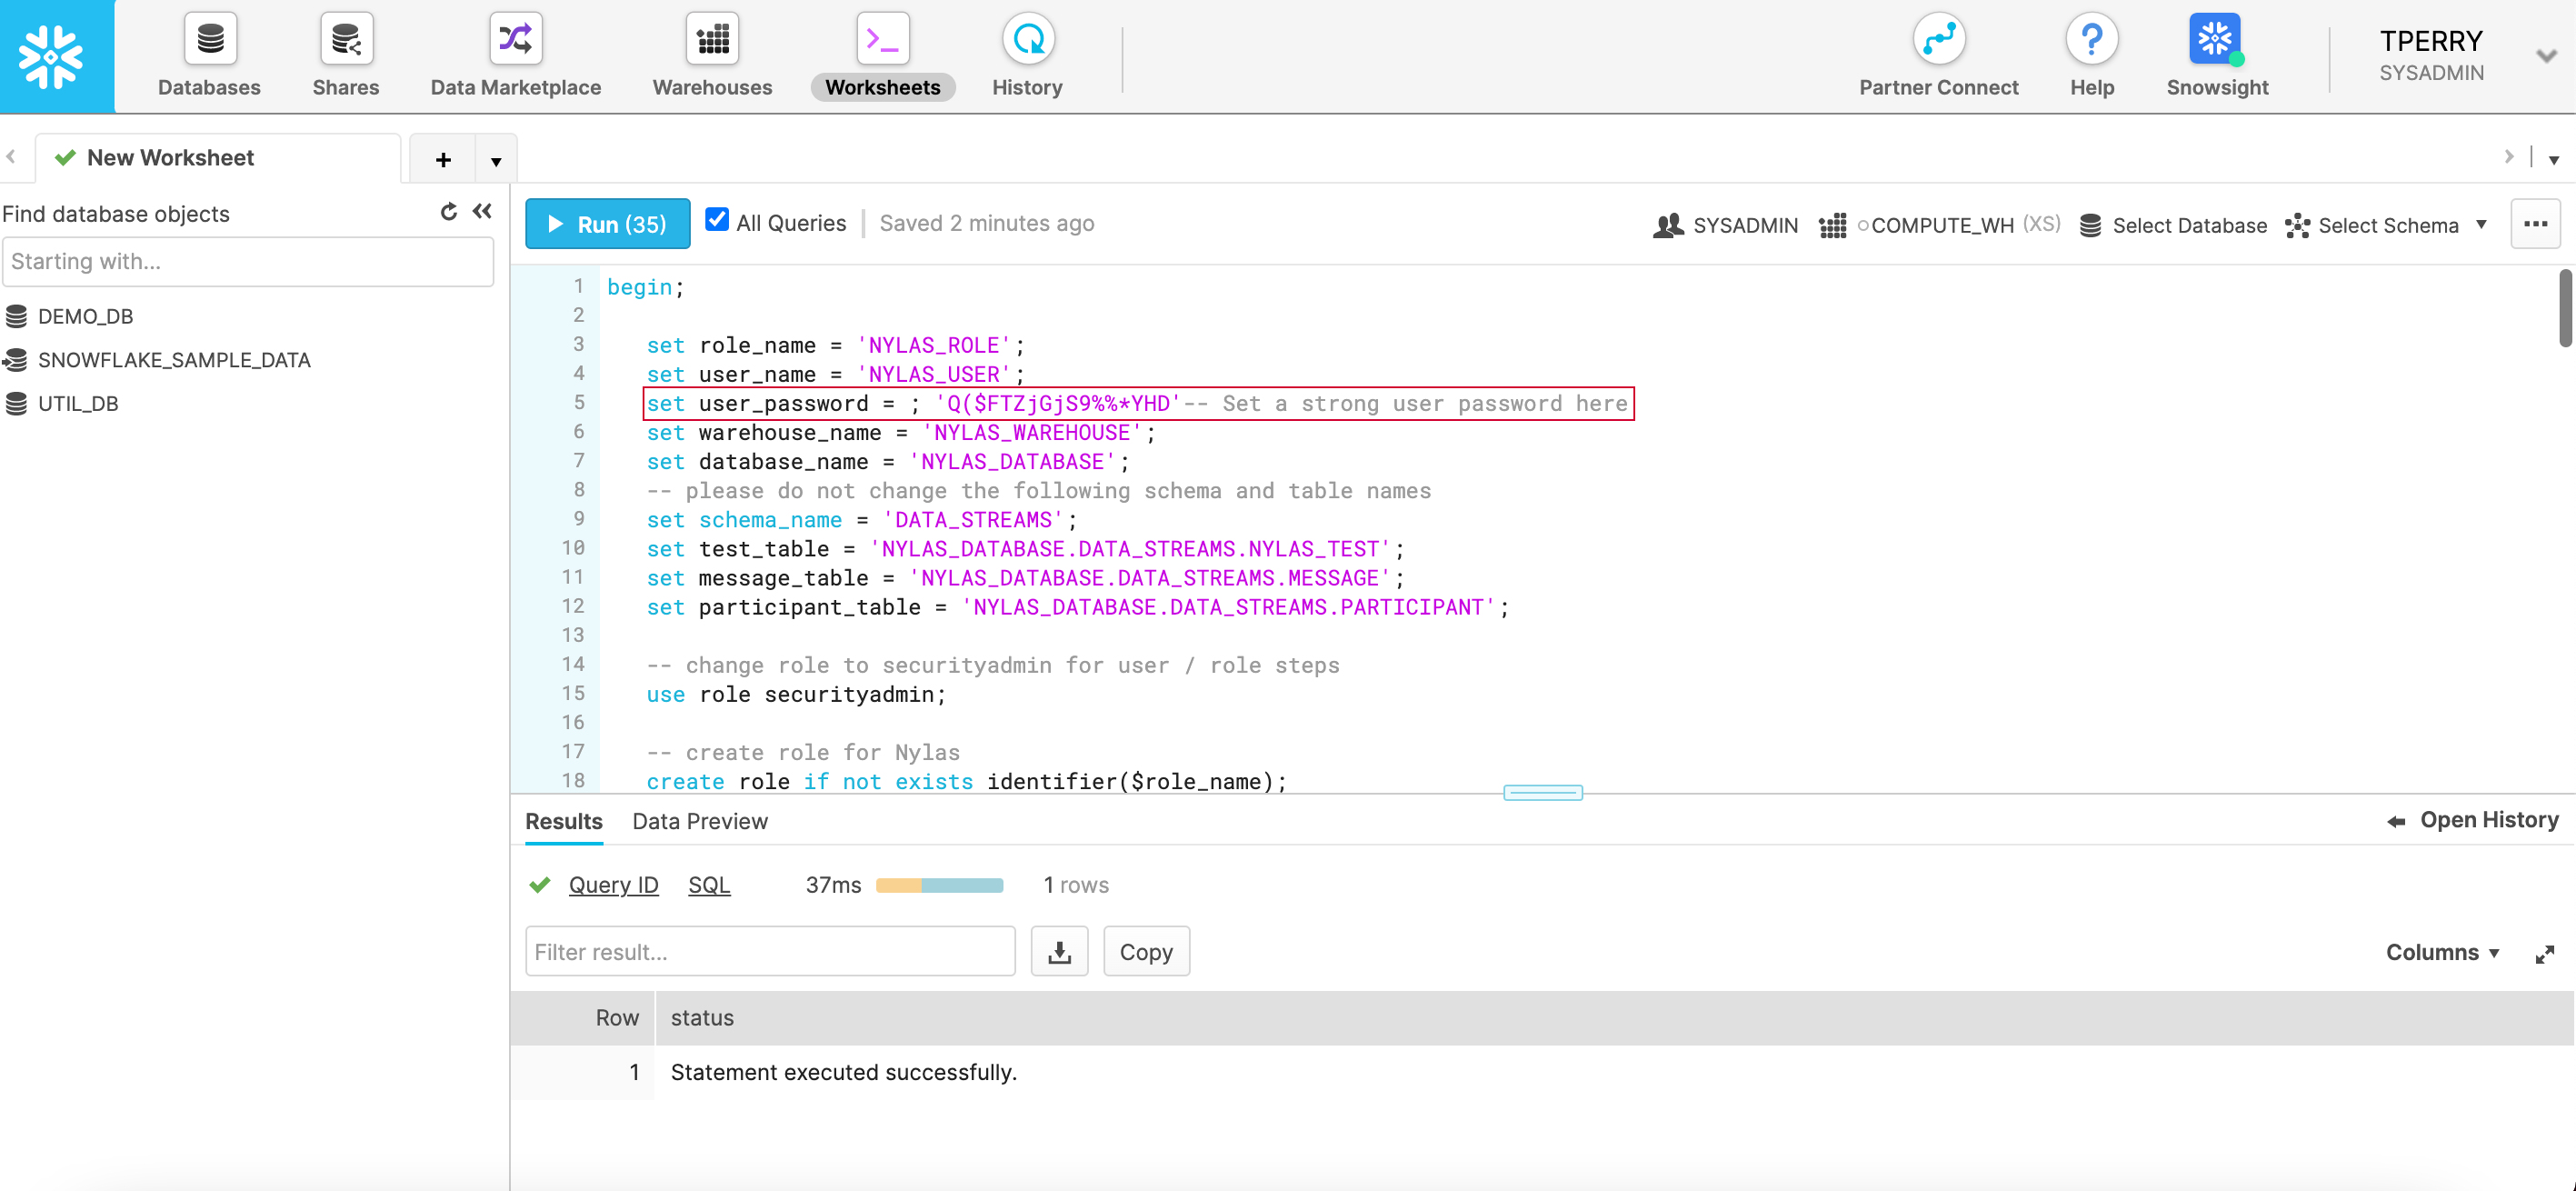Open the History section
Screen dimensions: 2576x1191
(1027, 55)
